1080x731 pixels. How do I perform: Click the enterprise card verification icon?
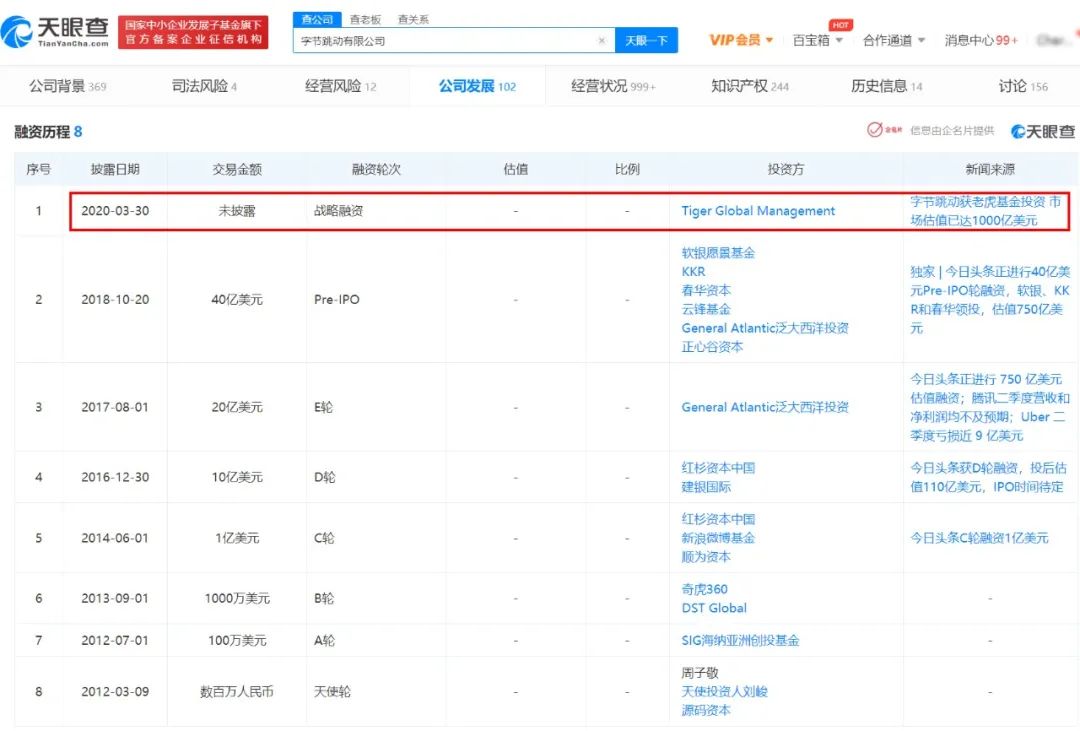click(x=884, y=130)
